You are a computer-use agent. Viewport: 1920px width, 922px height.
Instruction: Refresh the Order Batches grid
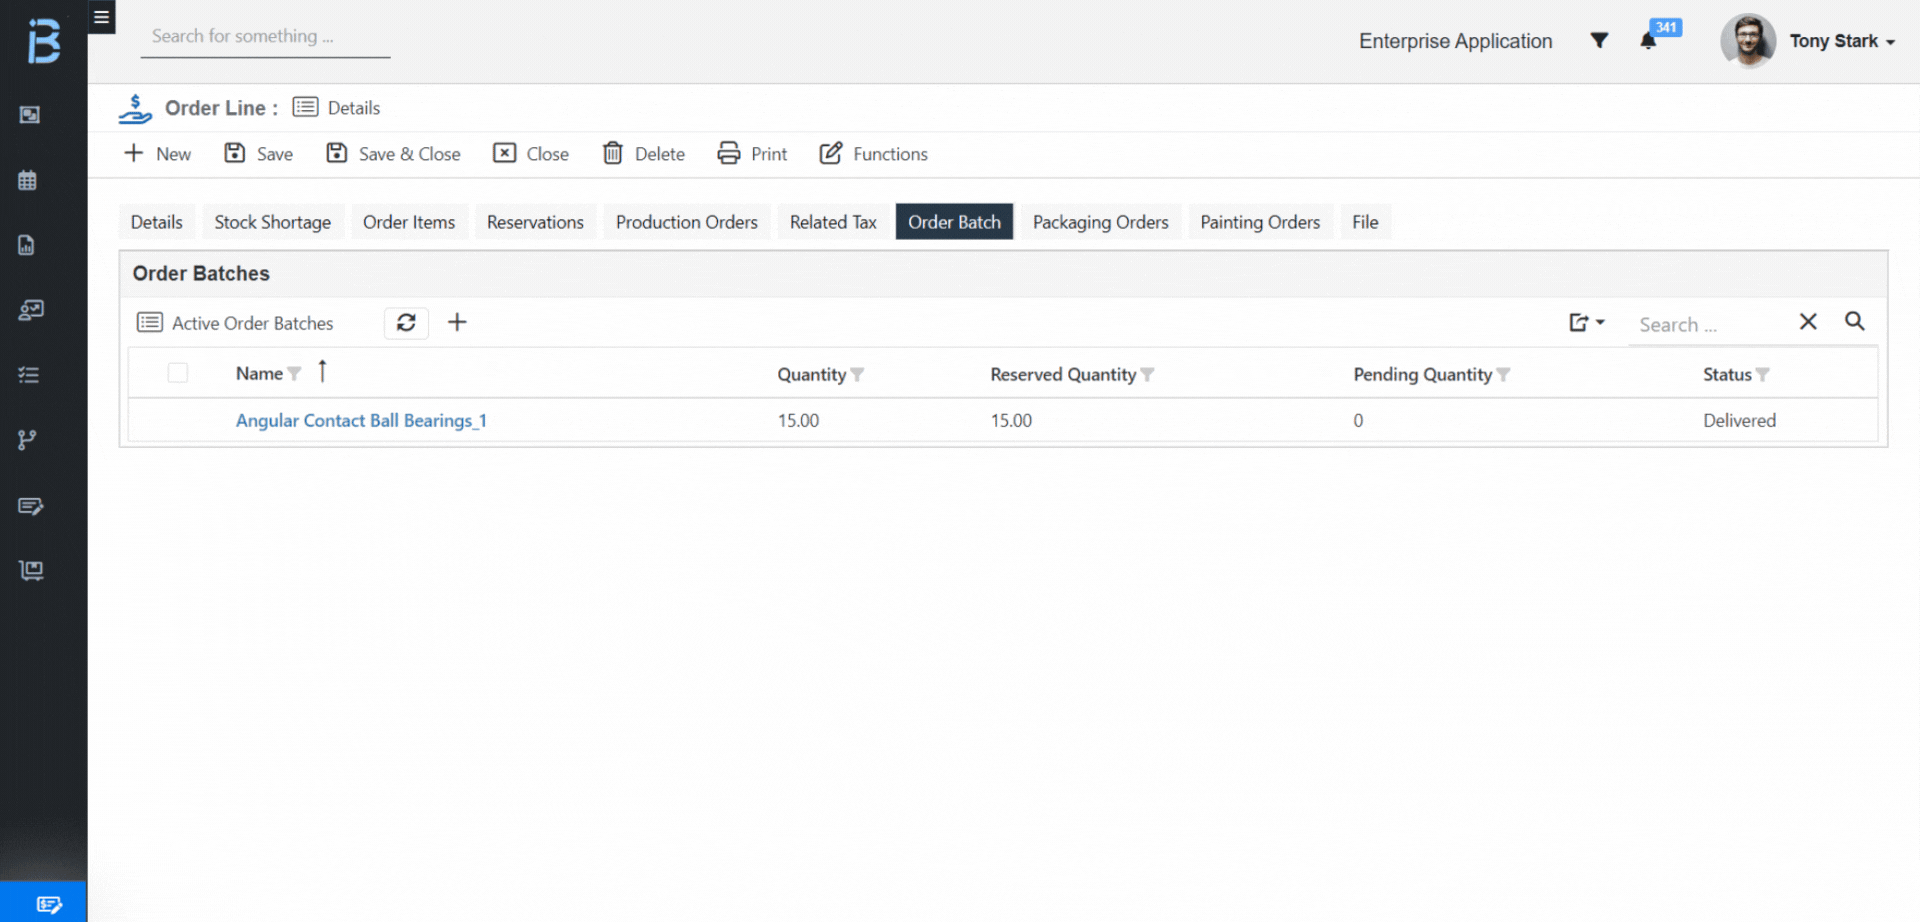click(406, 323)
